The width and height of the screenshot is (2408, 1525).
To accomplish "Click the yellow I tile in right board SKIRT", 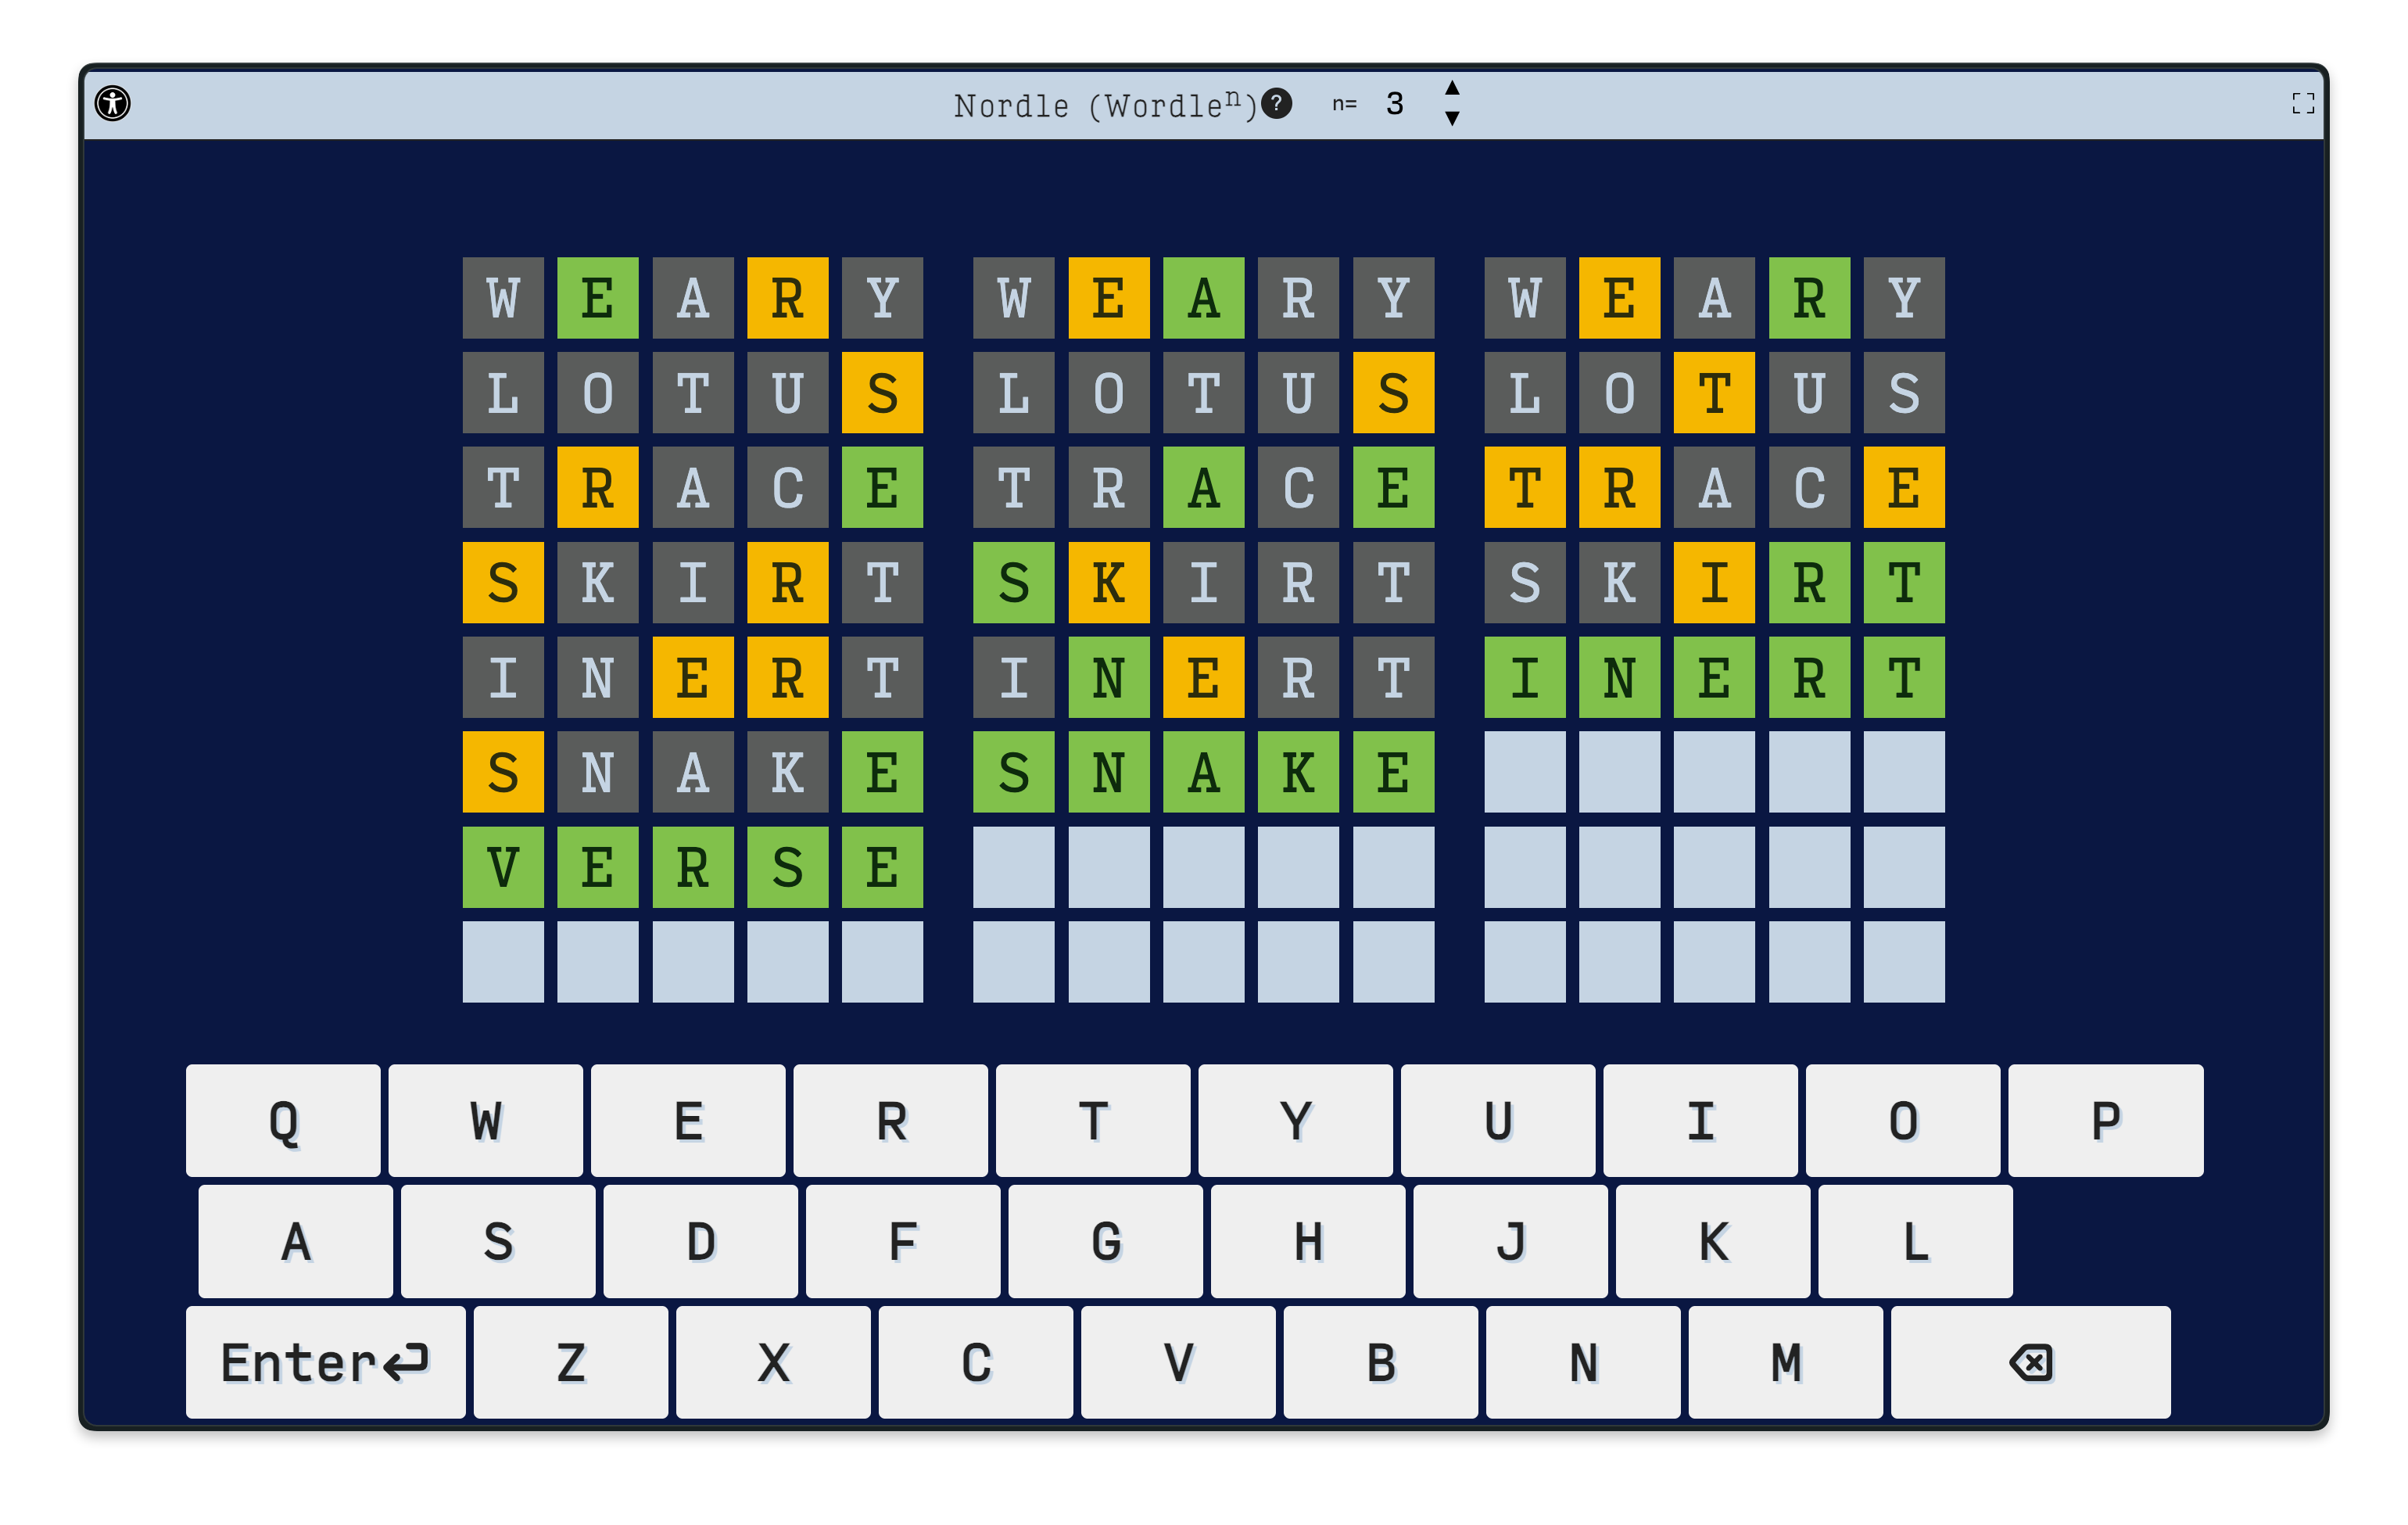I will pos(1714,582).
